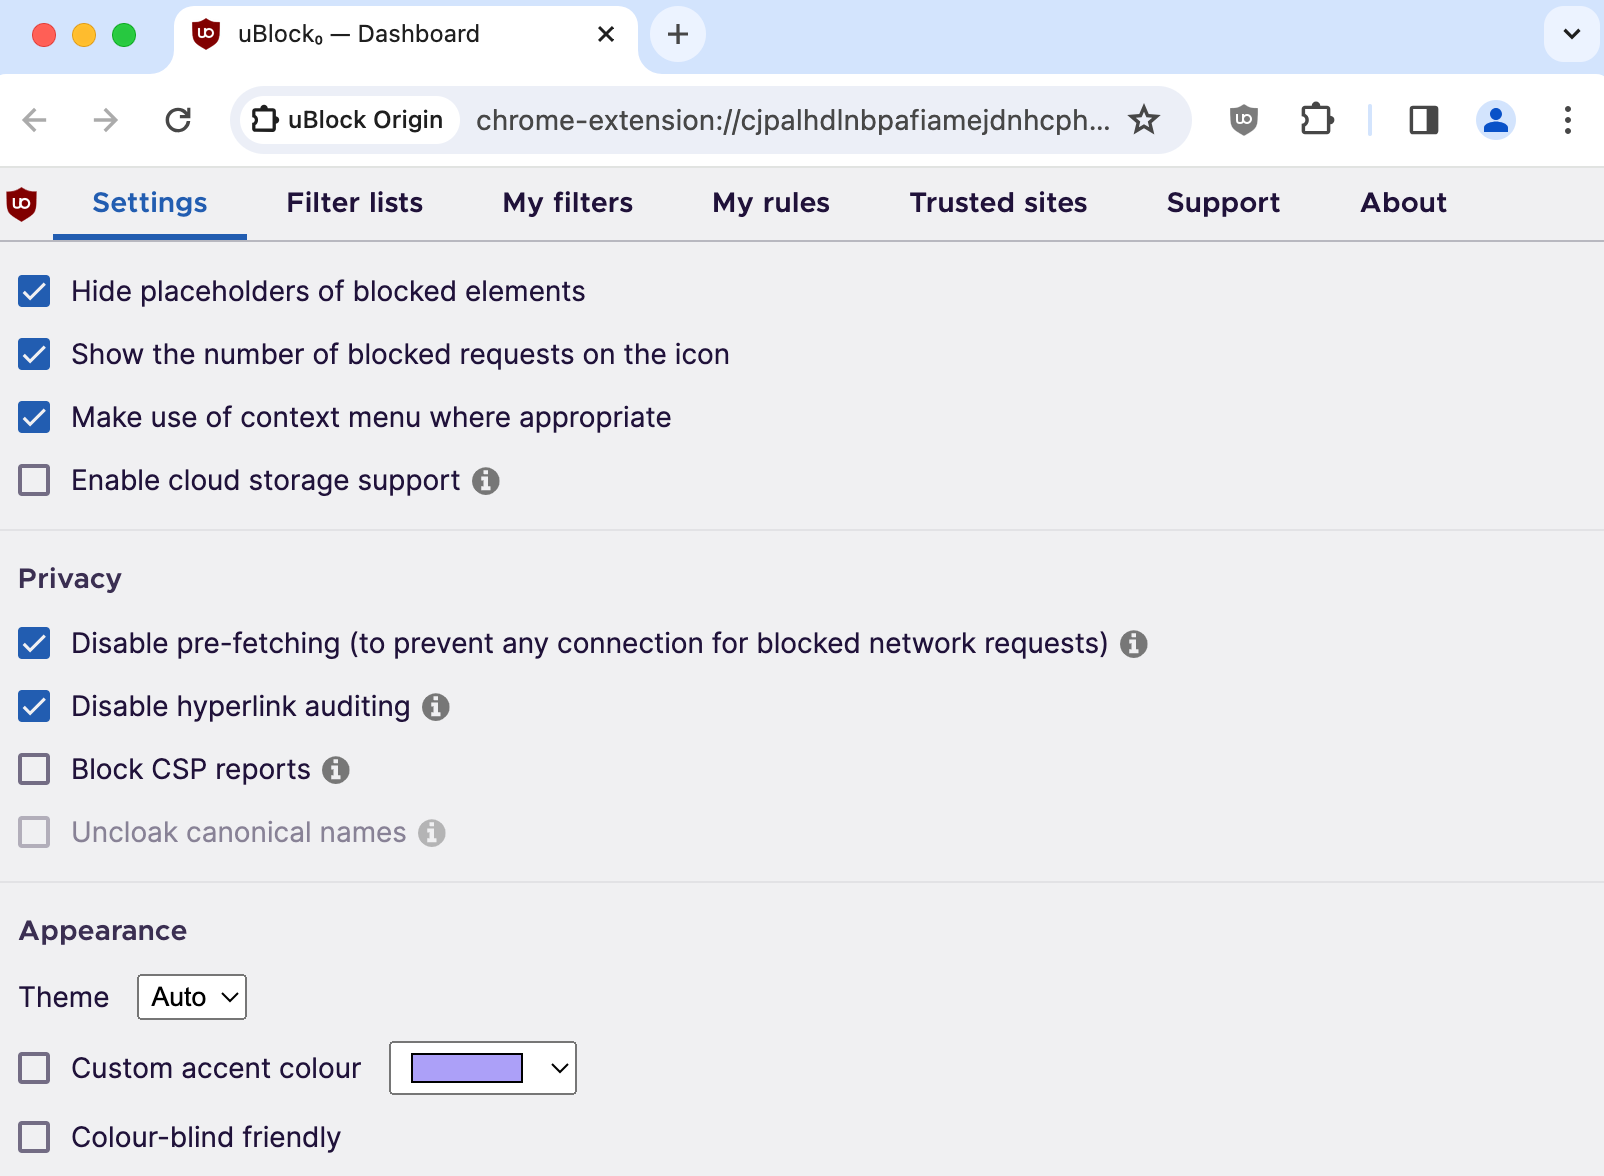Image resolution: width=1604 pixels, height=1176 pixels.
Task: Click the Theme label text
Action: click(64, 997)
